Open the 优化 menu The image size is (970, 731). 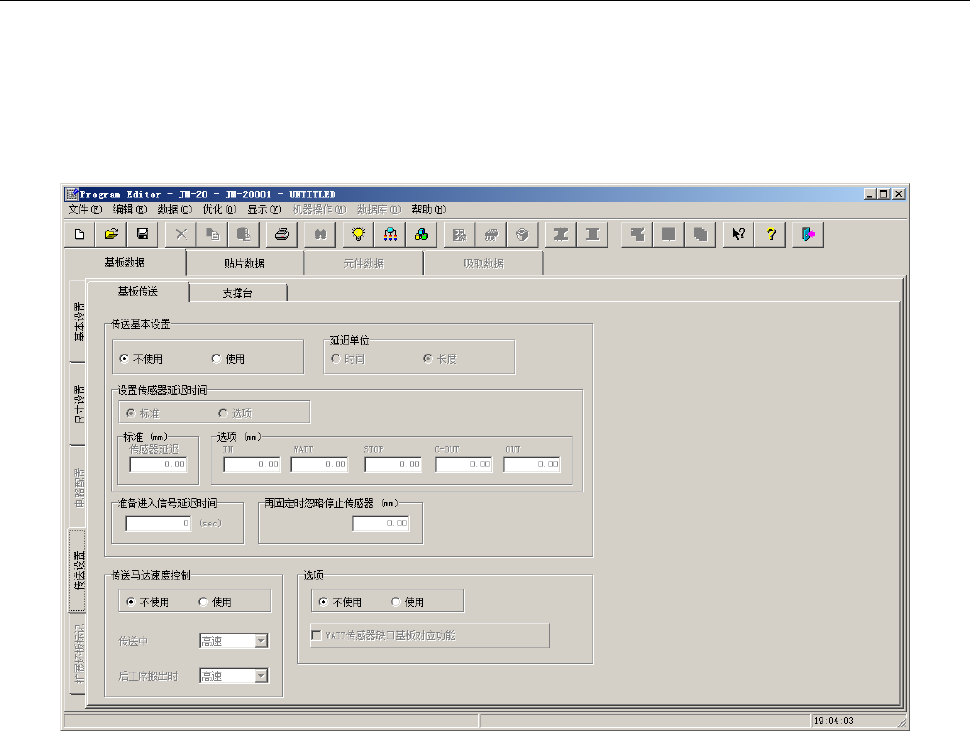pos(218,210)
